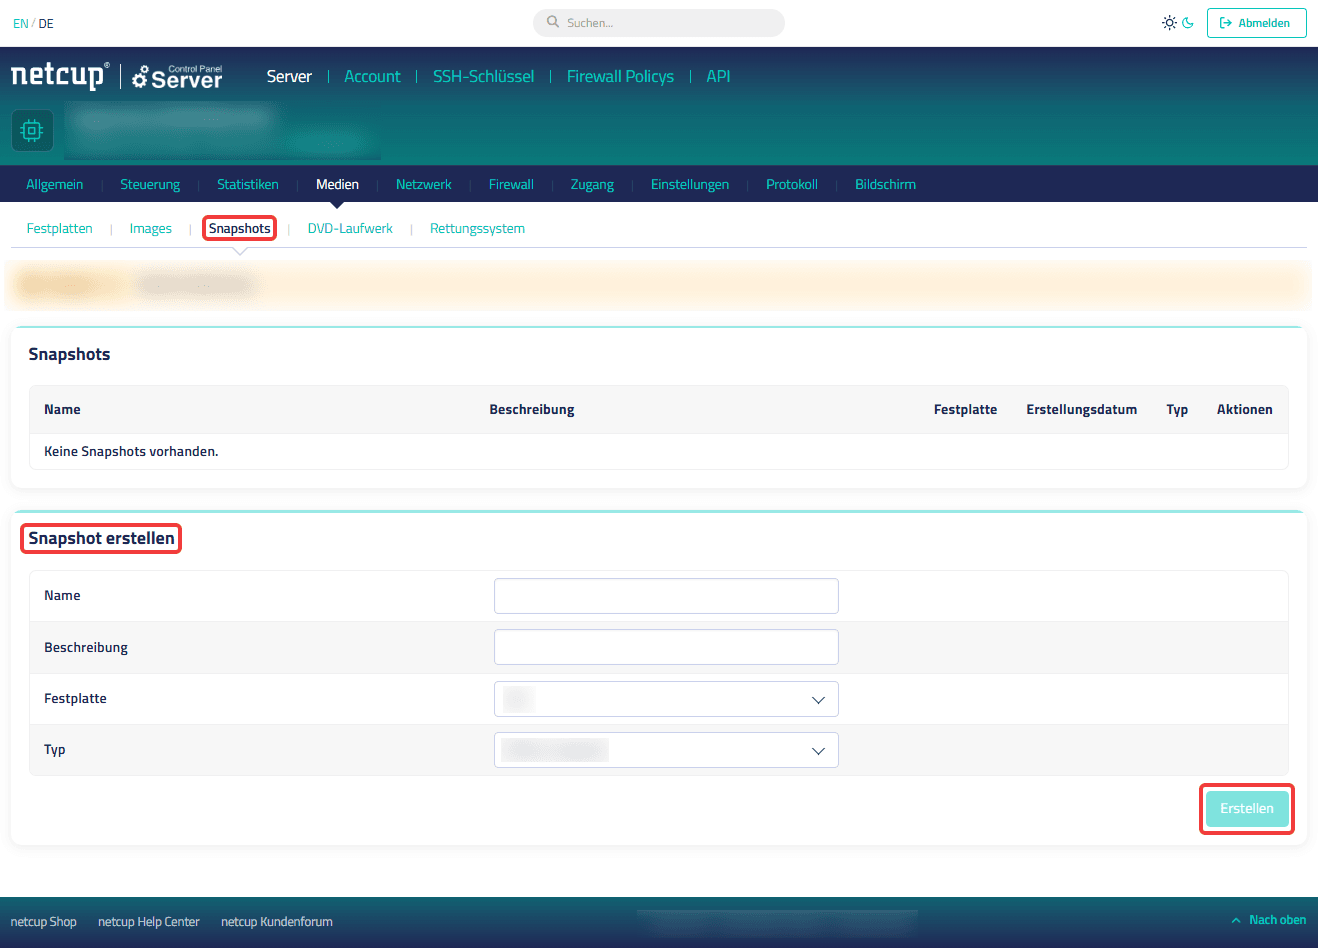The height and width of the screenshot is (948, 1318).
Task: Focus the snapshot Name field
Action: click(x=666, y=596)
